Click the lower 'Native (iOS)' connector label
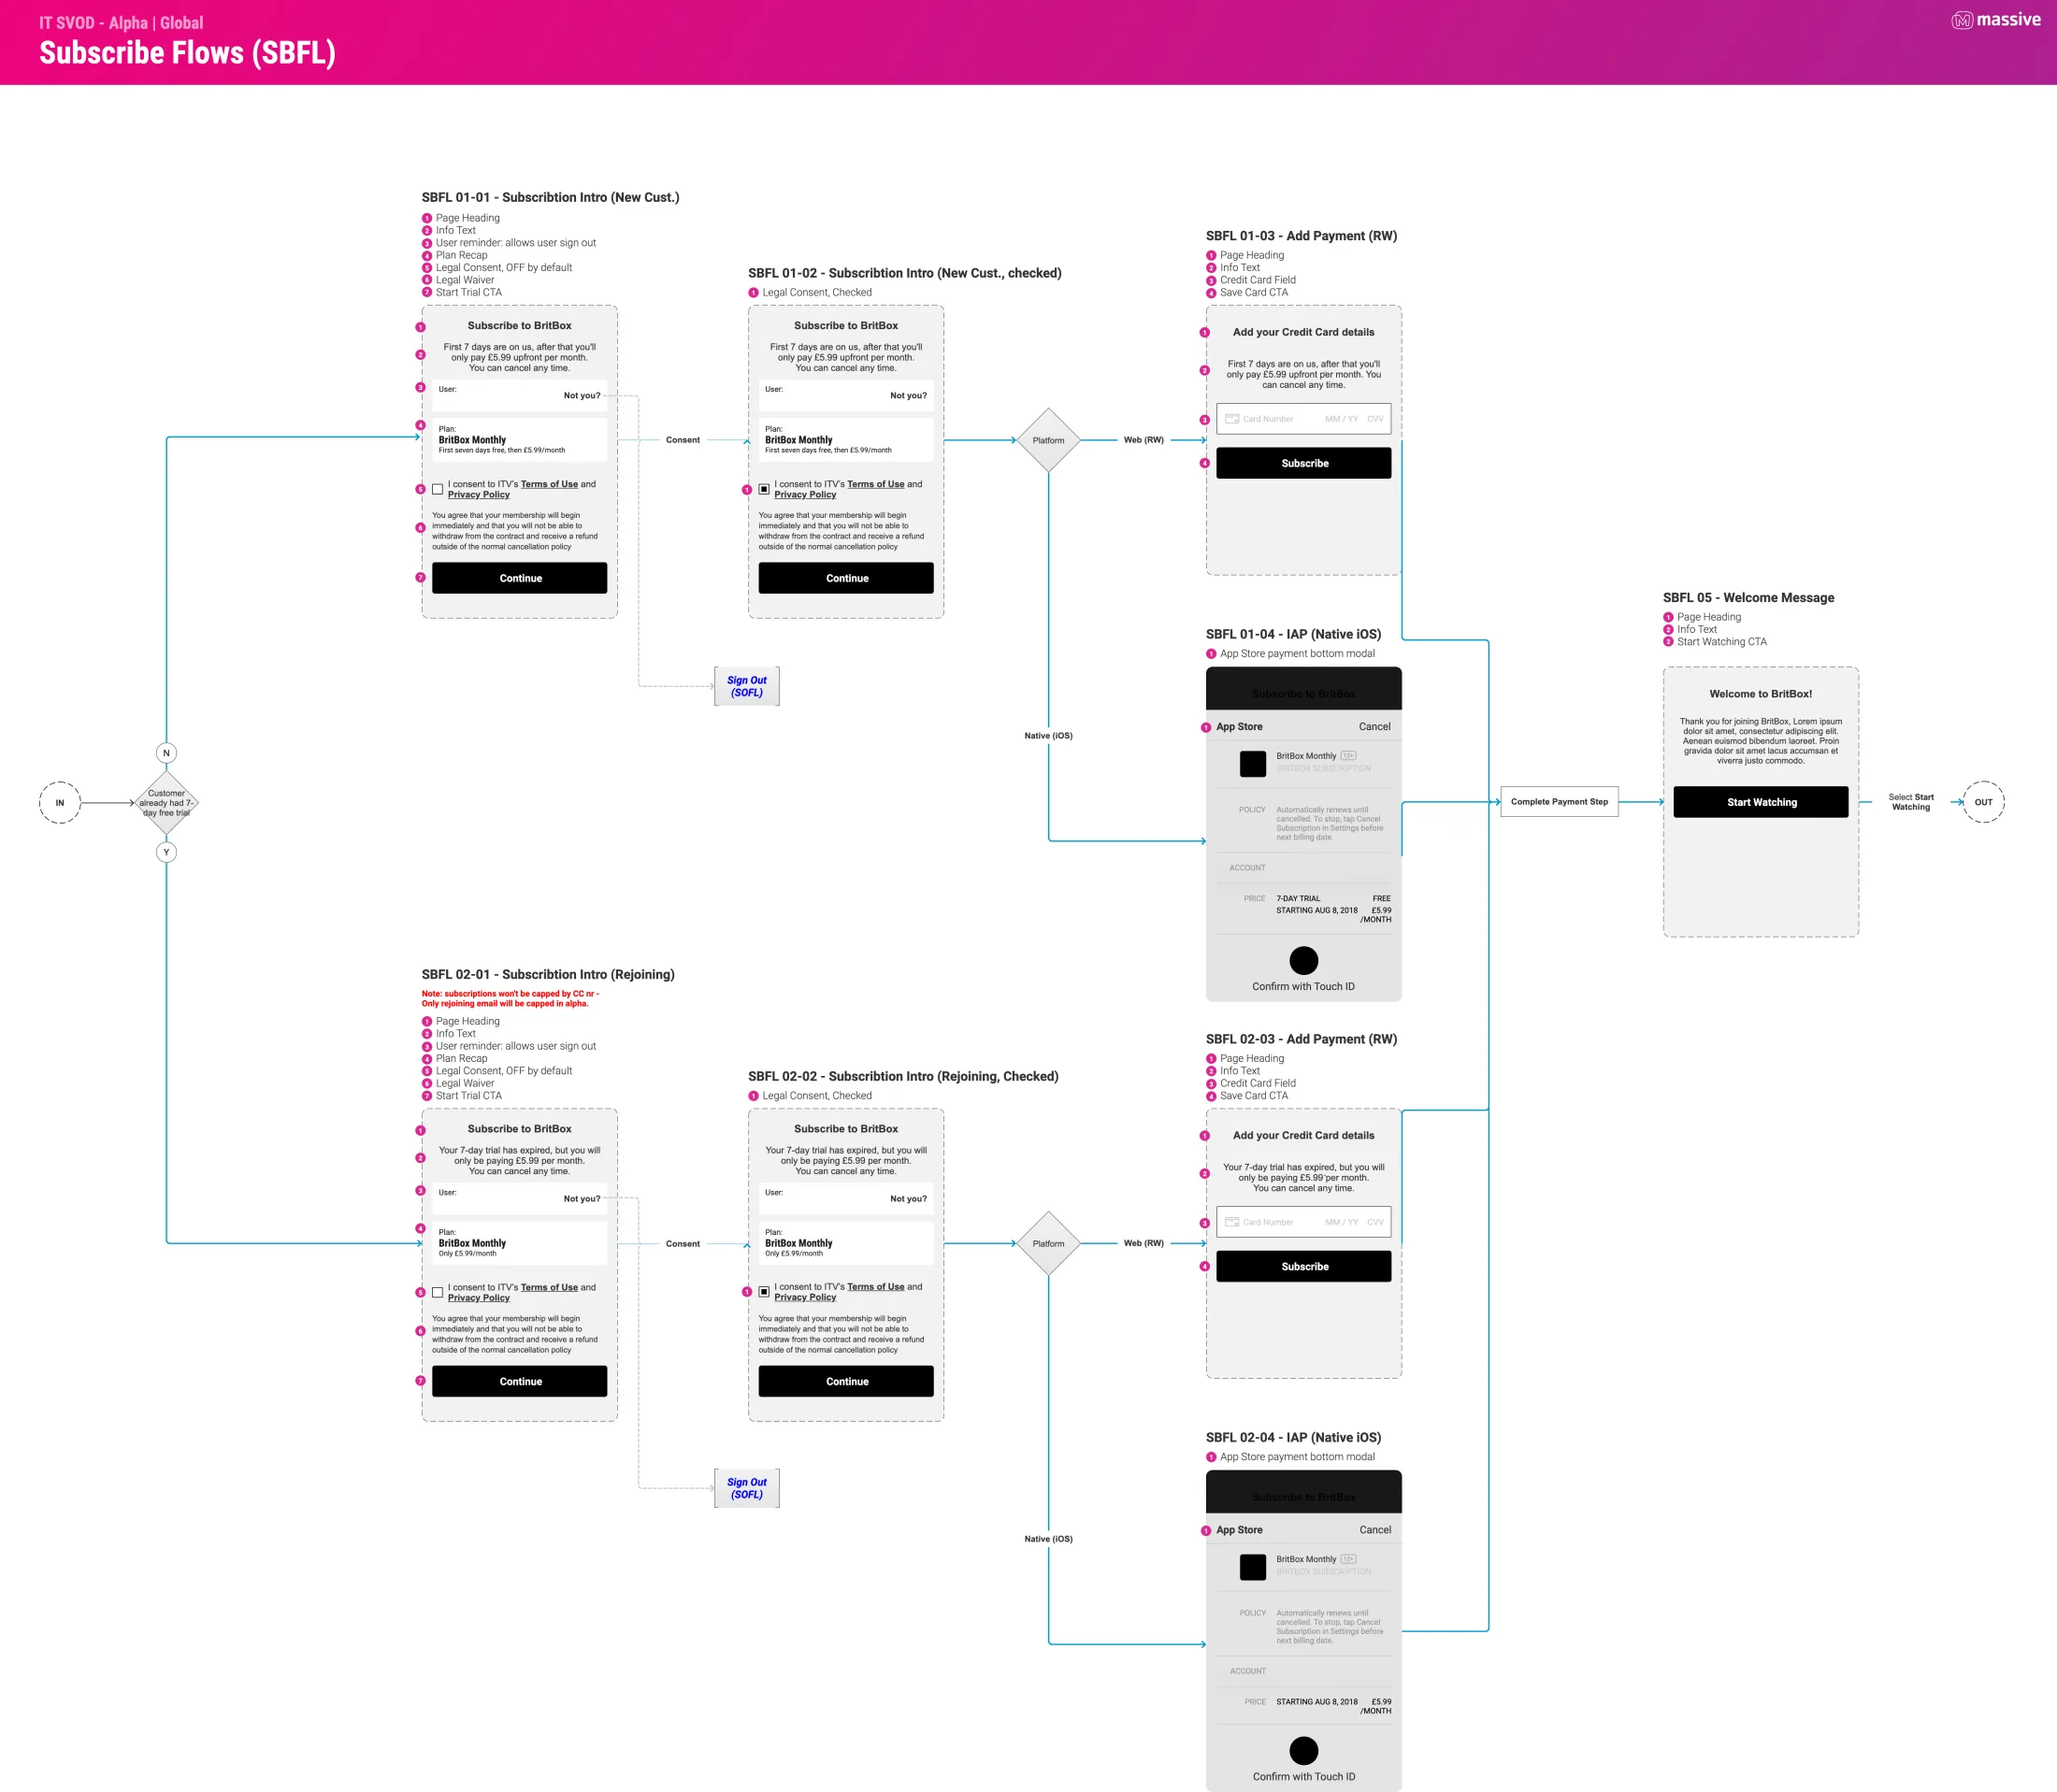The image size is (2057, 1792). (x=1048, y=1539)
